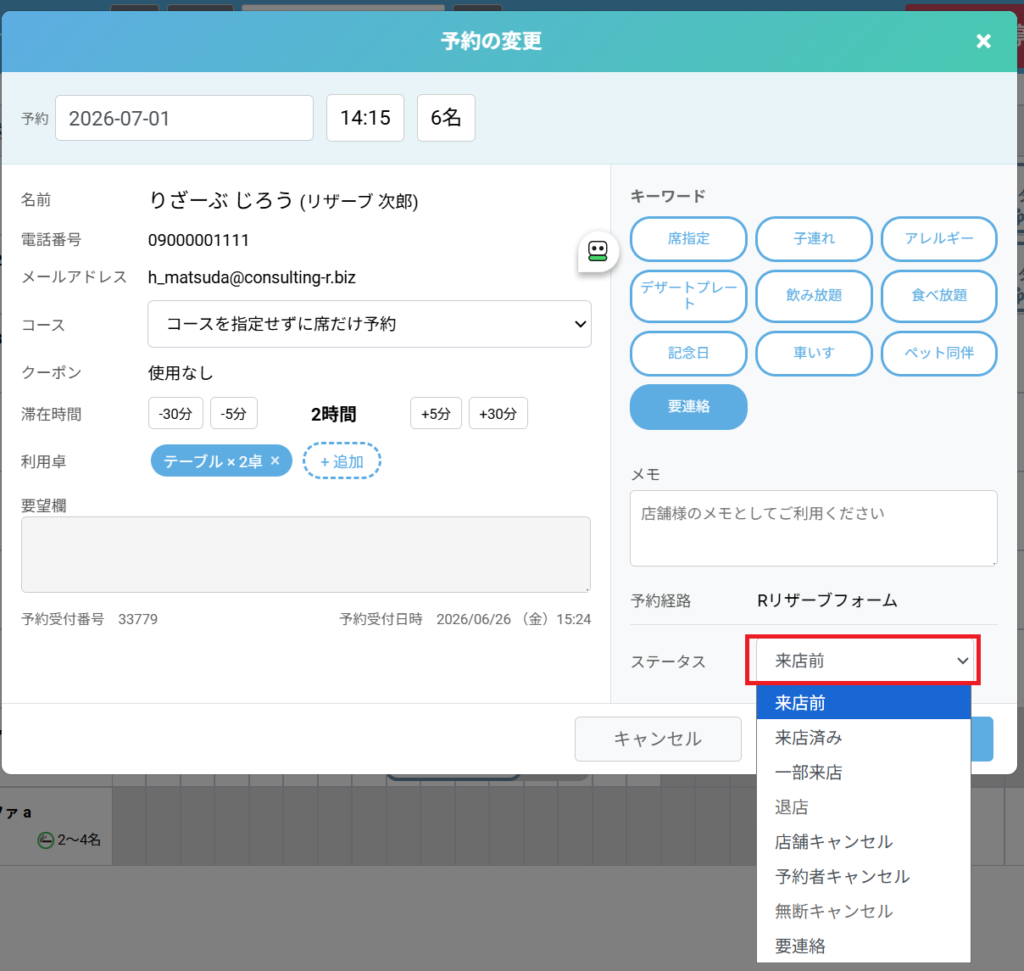
Task: Click the +5分 stay time button
Action: tap(436, 413)
